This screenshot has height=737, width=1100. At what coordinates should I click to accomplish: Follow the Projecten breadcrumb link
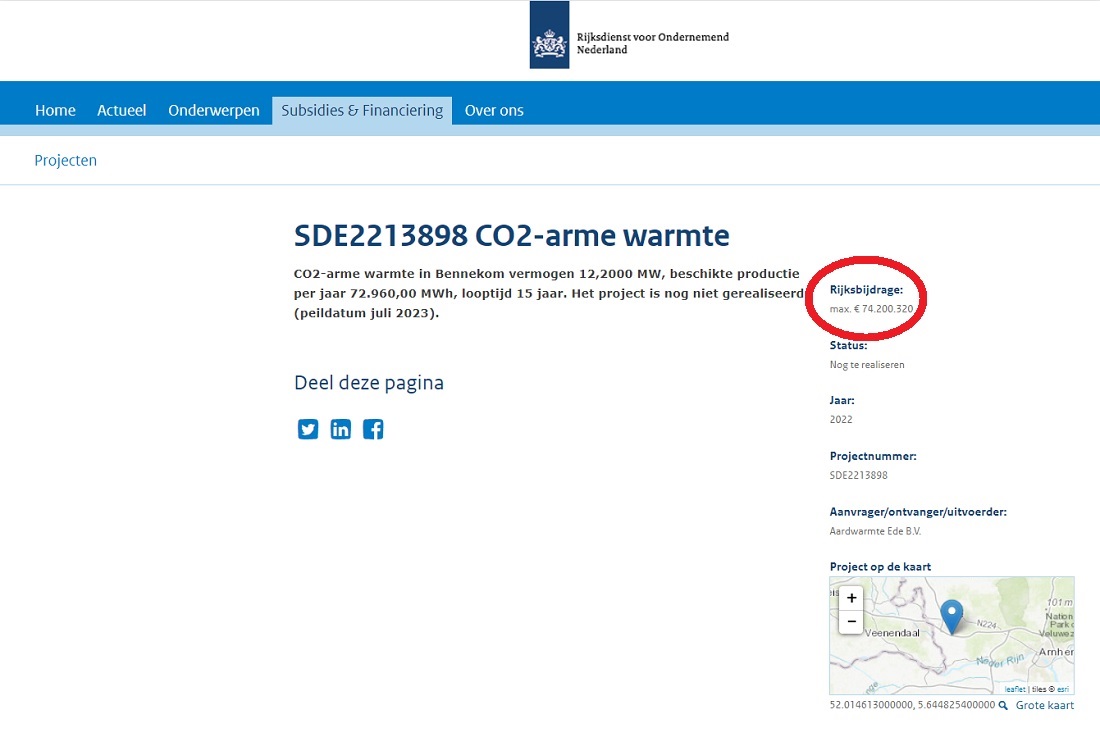click(x=65, y=161)
